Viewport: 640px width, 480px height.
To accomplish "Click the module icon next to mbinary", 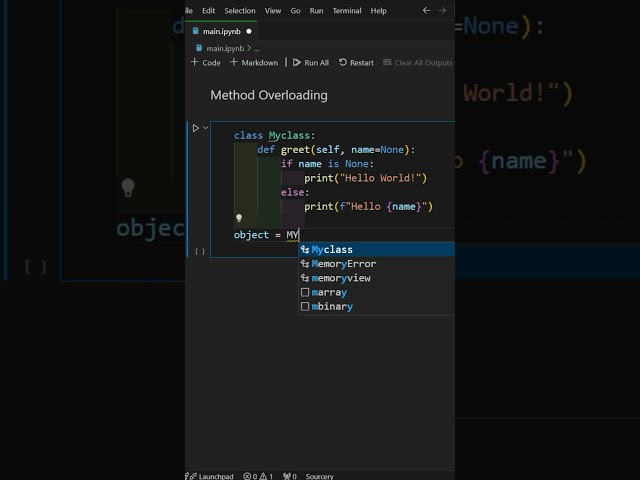I will pyautogui.click(x=304, y=307).
